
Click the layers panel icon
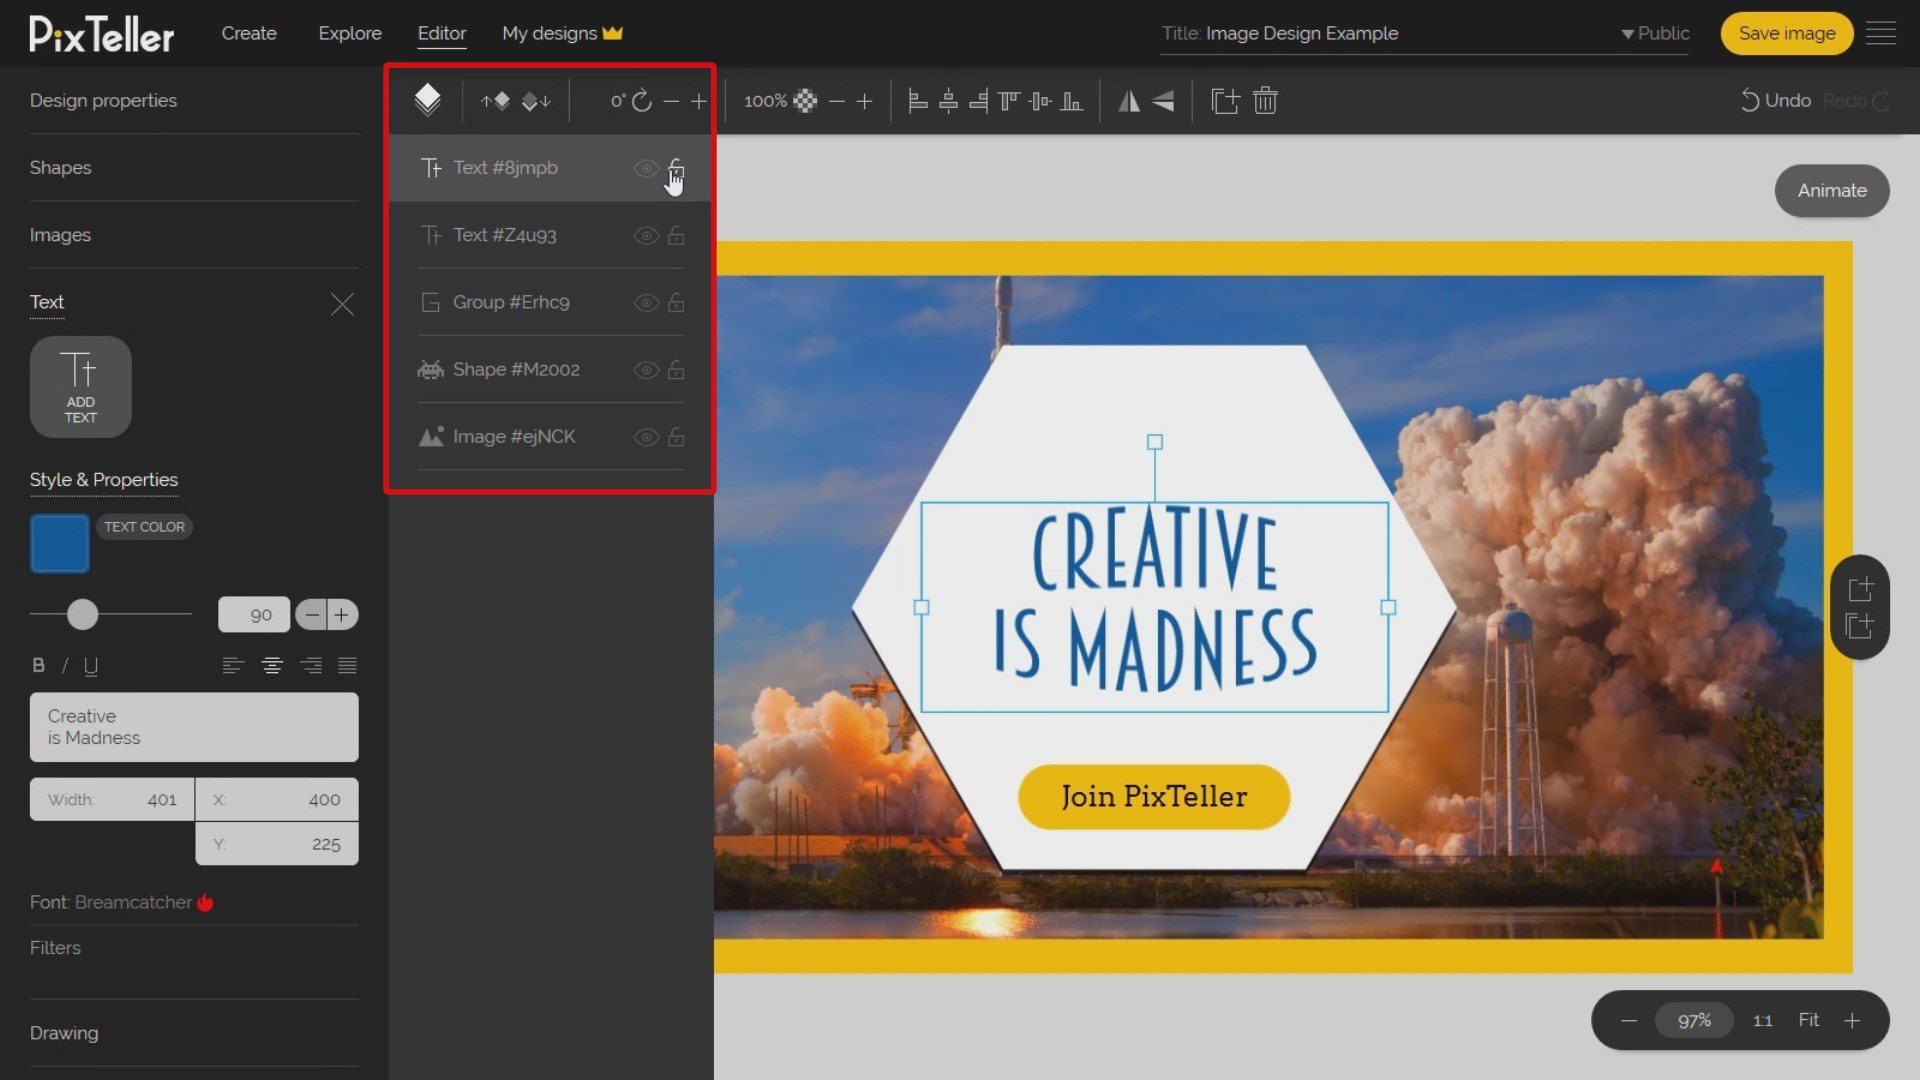click(x=427, y=100)
